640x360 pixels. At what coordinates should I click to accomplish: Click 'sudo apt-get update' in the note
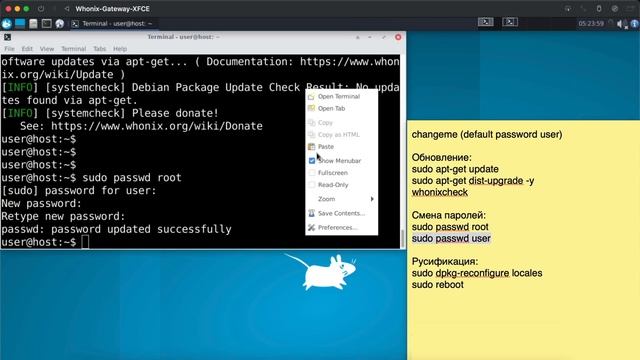tap(455, 169)
